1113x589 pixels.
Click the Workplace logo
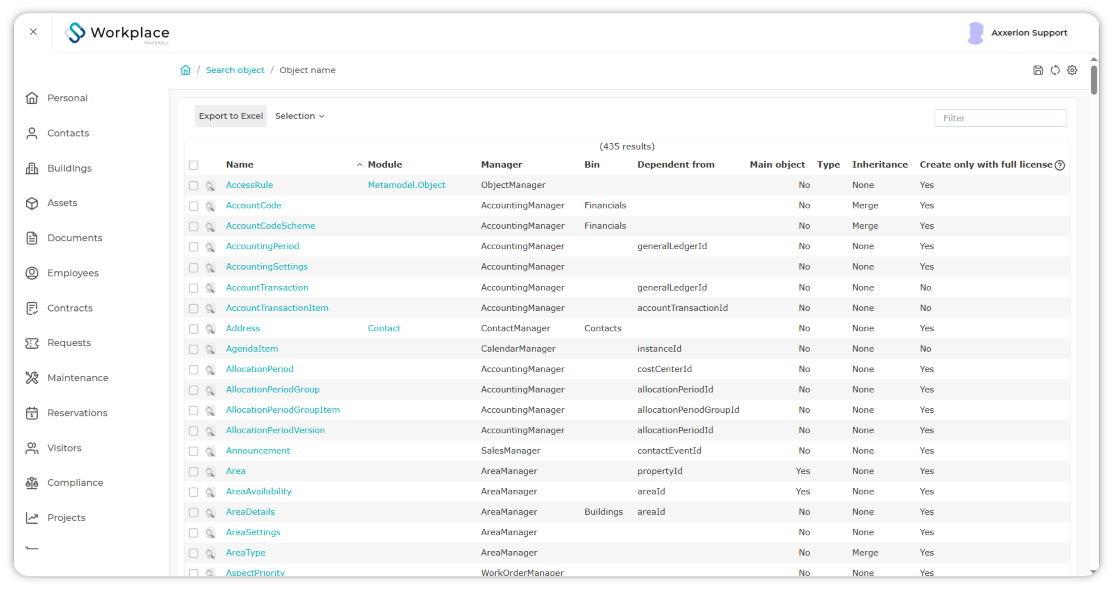(117, 33)
